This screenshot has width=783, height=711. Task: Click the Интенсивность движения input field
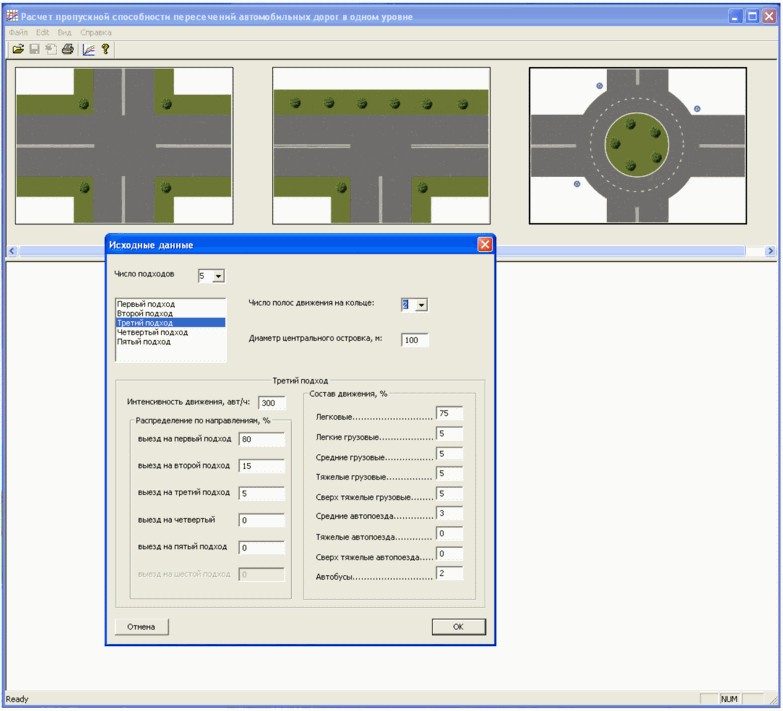272,403
